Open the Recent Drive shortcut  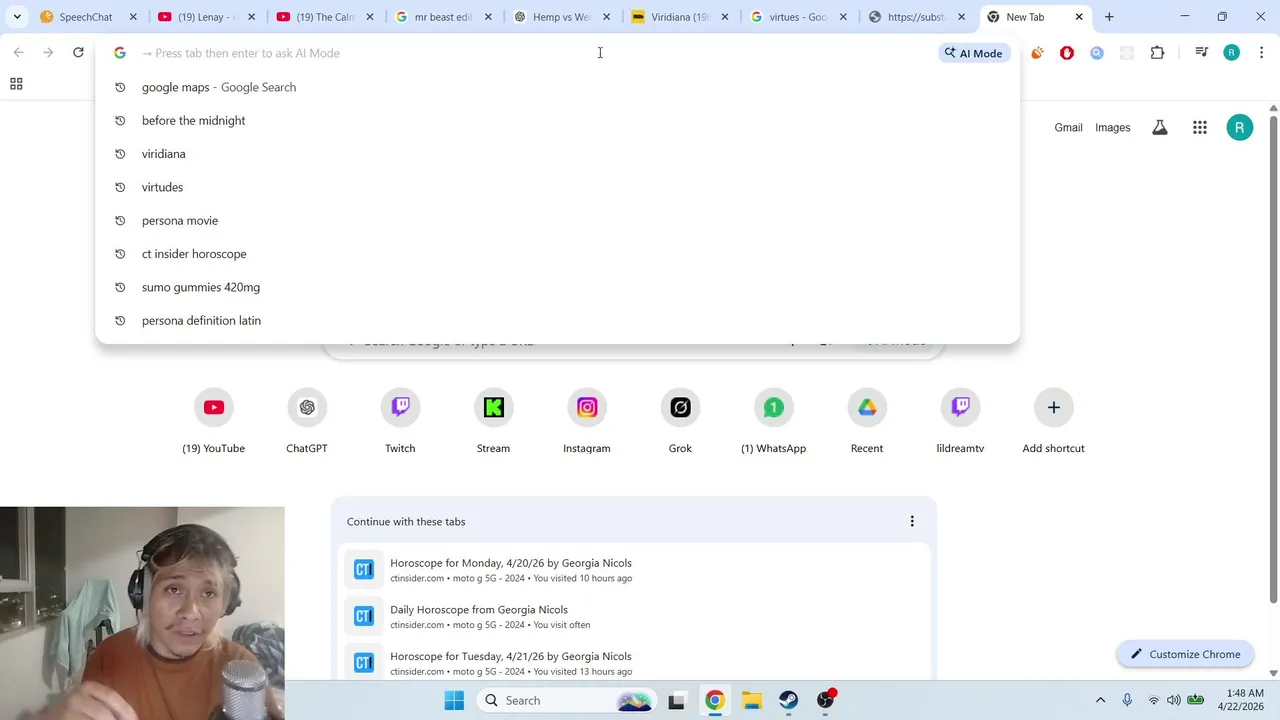(867, 420)
